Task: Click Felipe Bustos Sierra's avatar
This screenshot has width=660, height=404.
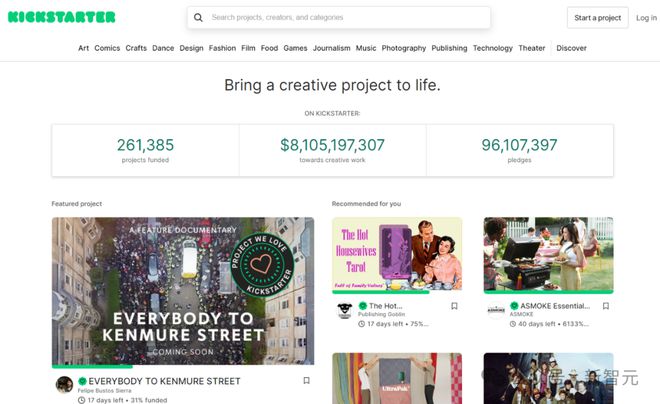Action: click(64, 384)
